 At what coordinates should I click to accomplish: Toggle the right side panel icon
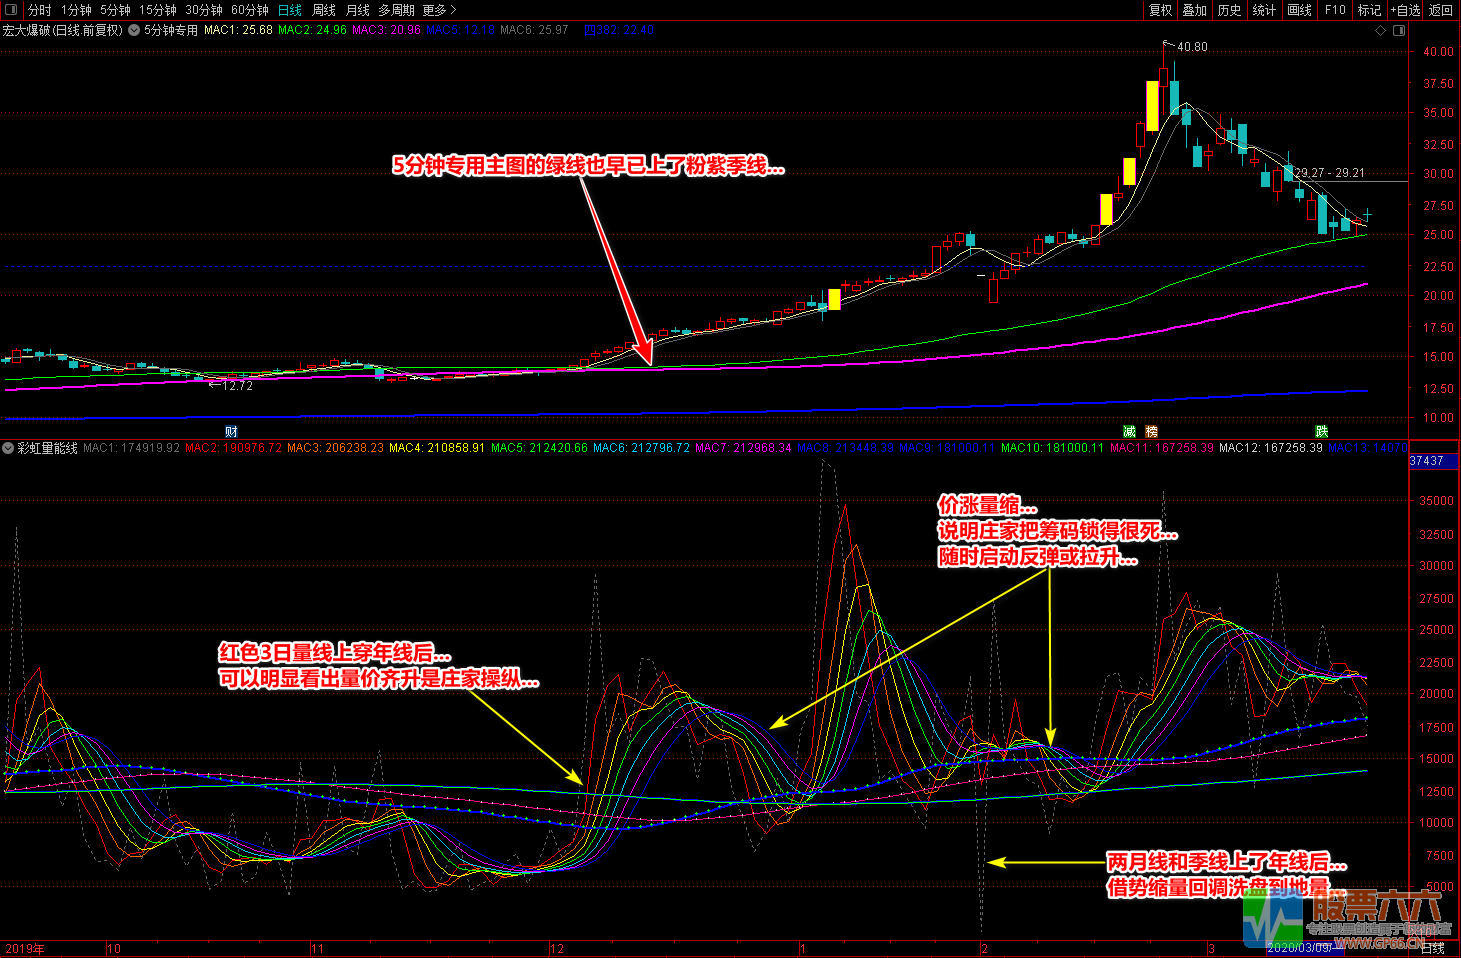pos(1397,30)
